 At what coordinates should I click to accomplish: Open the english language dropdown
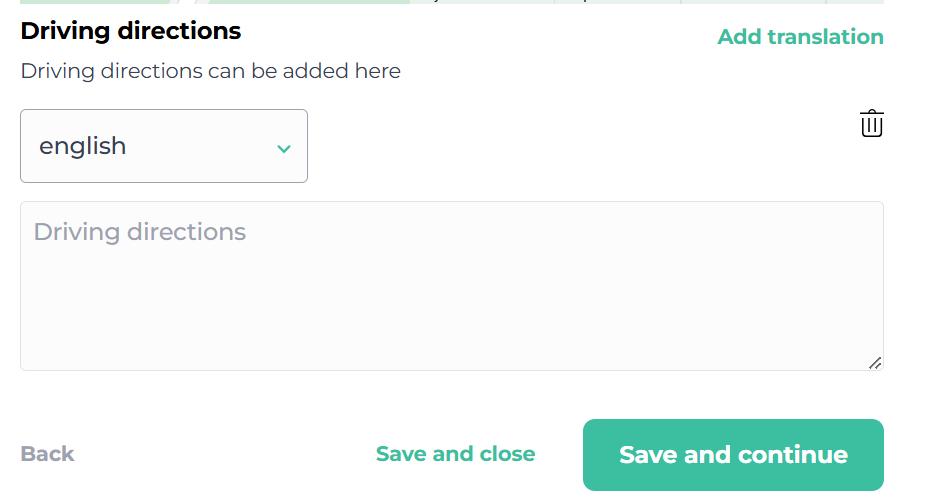click(164, 146)
